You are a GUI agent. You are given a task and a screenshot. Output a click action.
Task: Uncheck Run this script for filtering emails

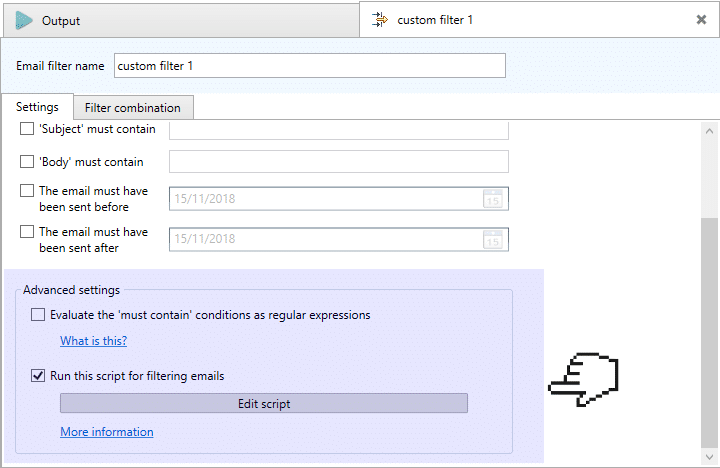[x=38, y=376]
